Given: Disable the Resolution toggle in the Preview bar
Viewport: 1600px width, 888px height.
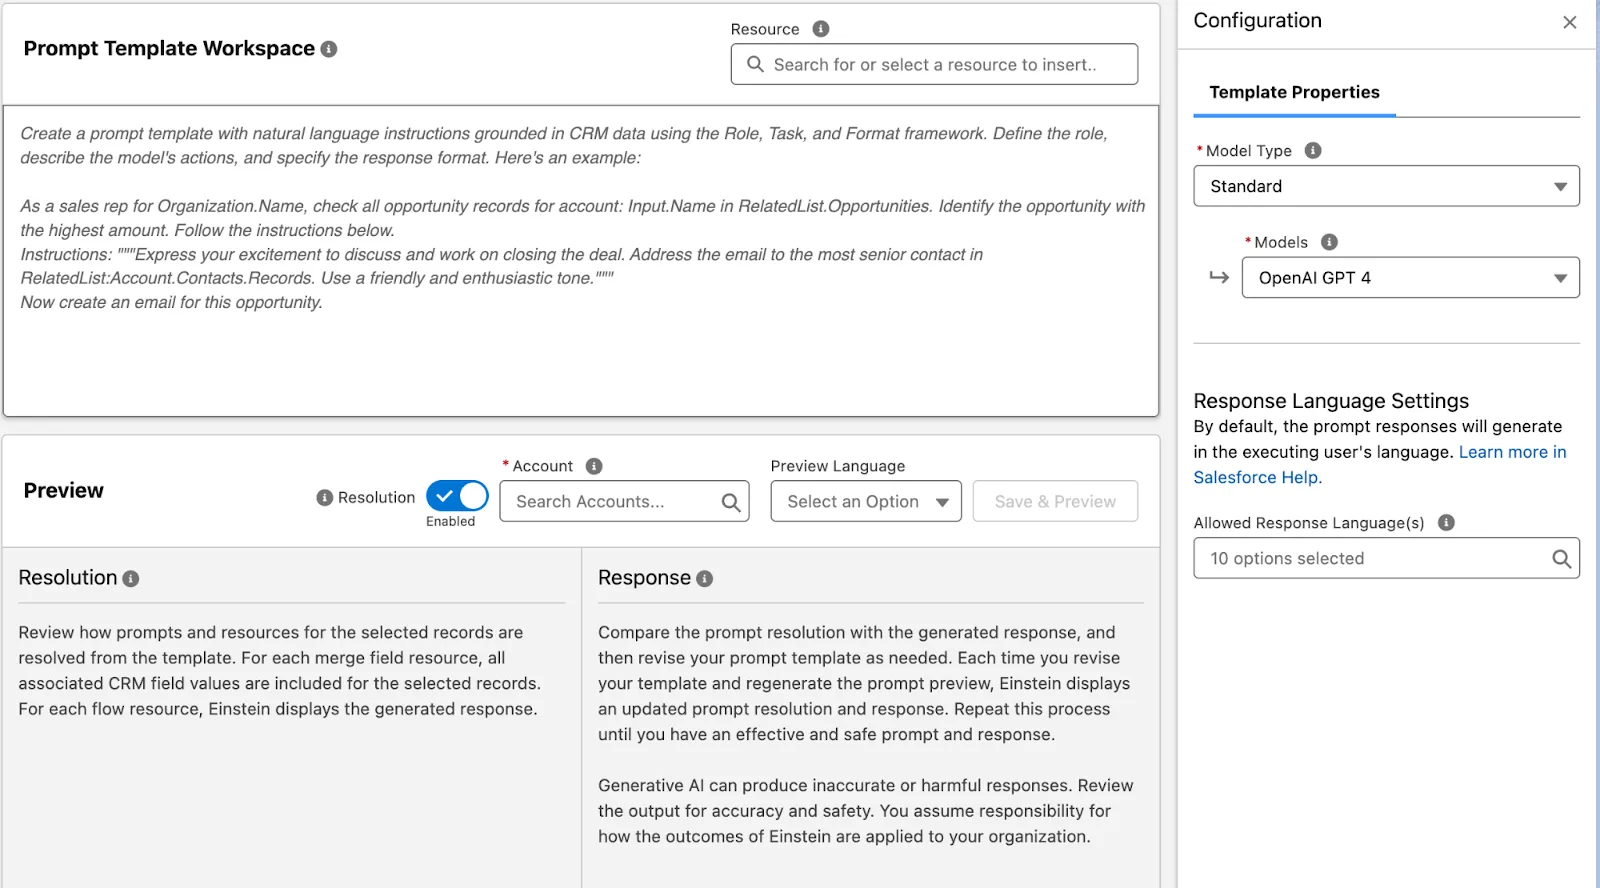Looking at the screenshot, I should tap(456, 496).
